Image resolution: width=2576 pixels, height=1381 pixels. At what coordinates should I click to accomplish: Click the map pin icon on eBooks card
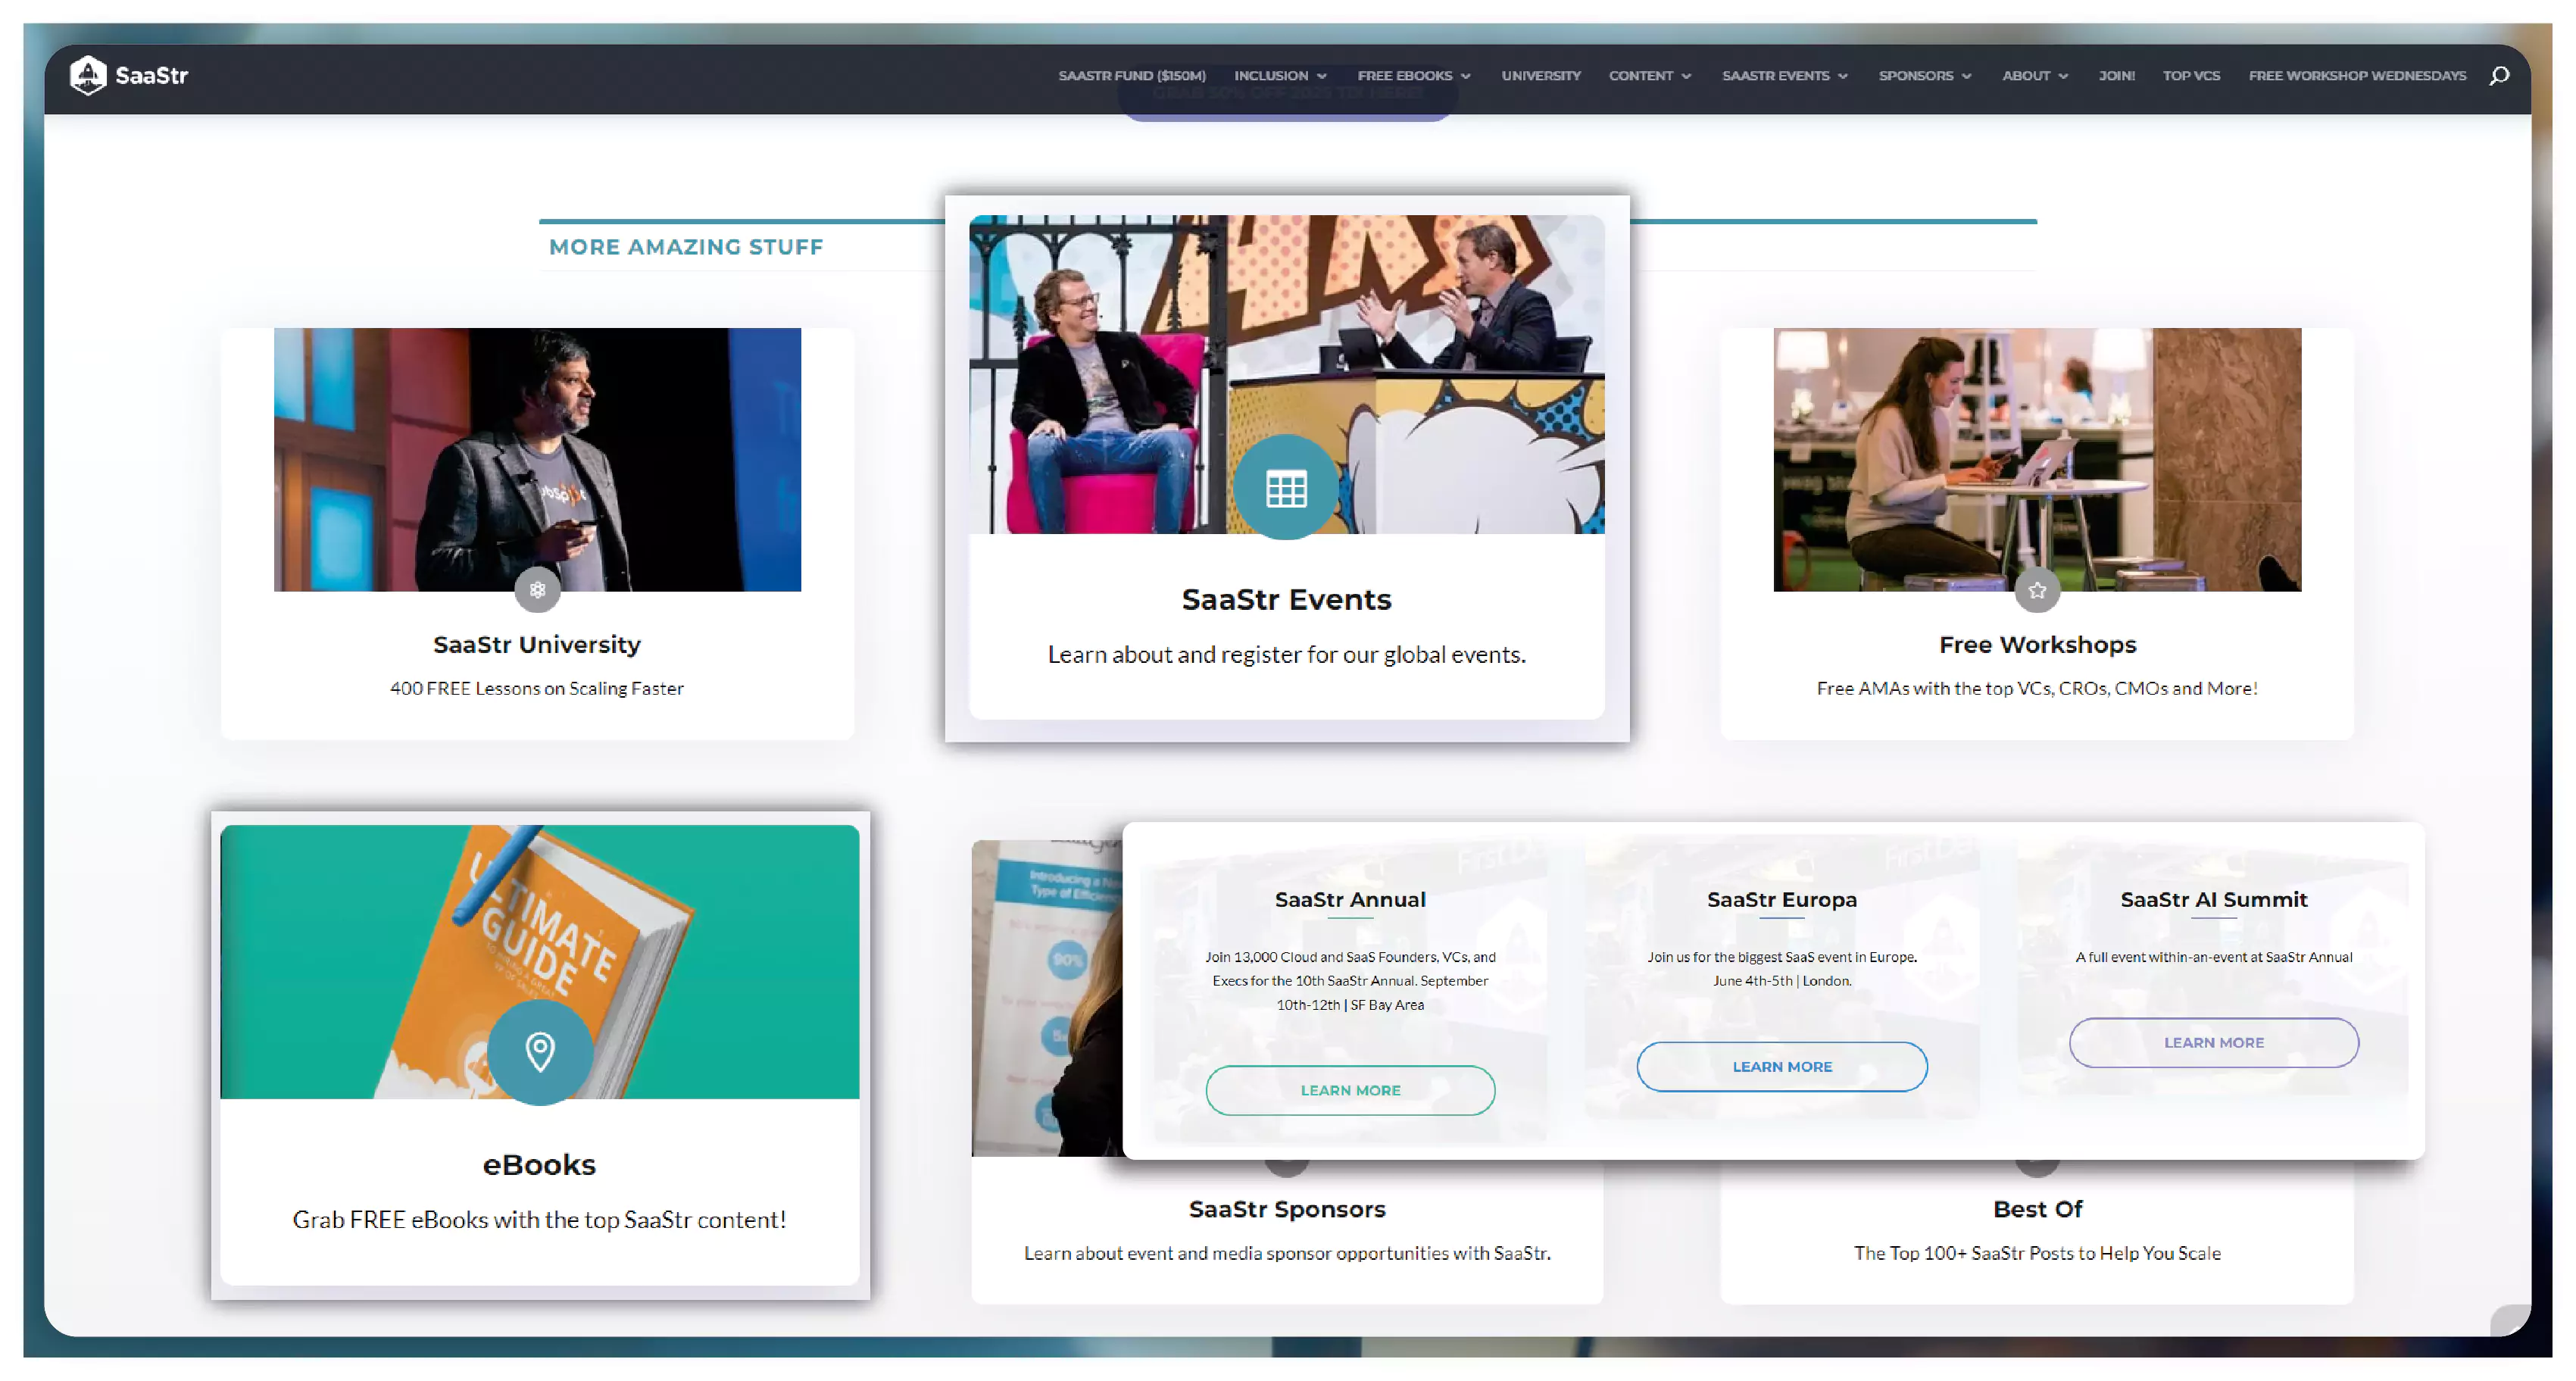540,1051
